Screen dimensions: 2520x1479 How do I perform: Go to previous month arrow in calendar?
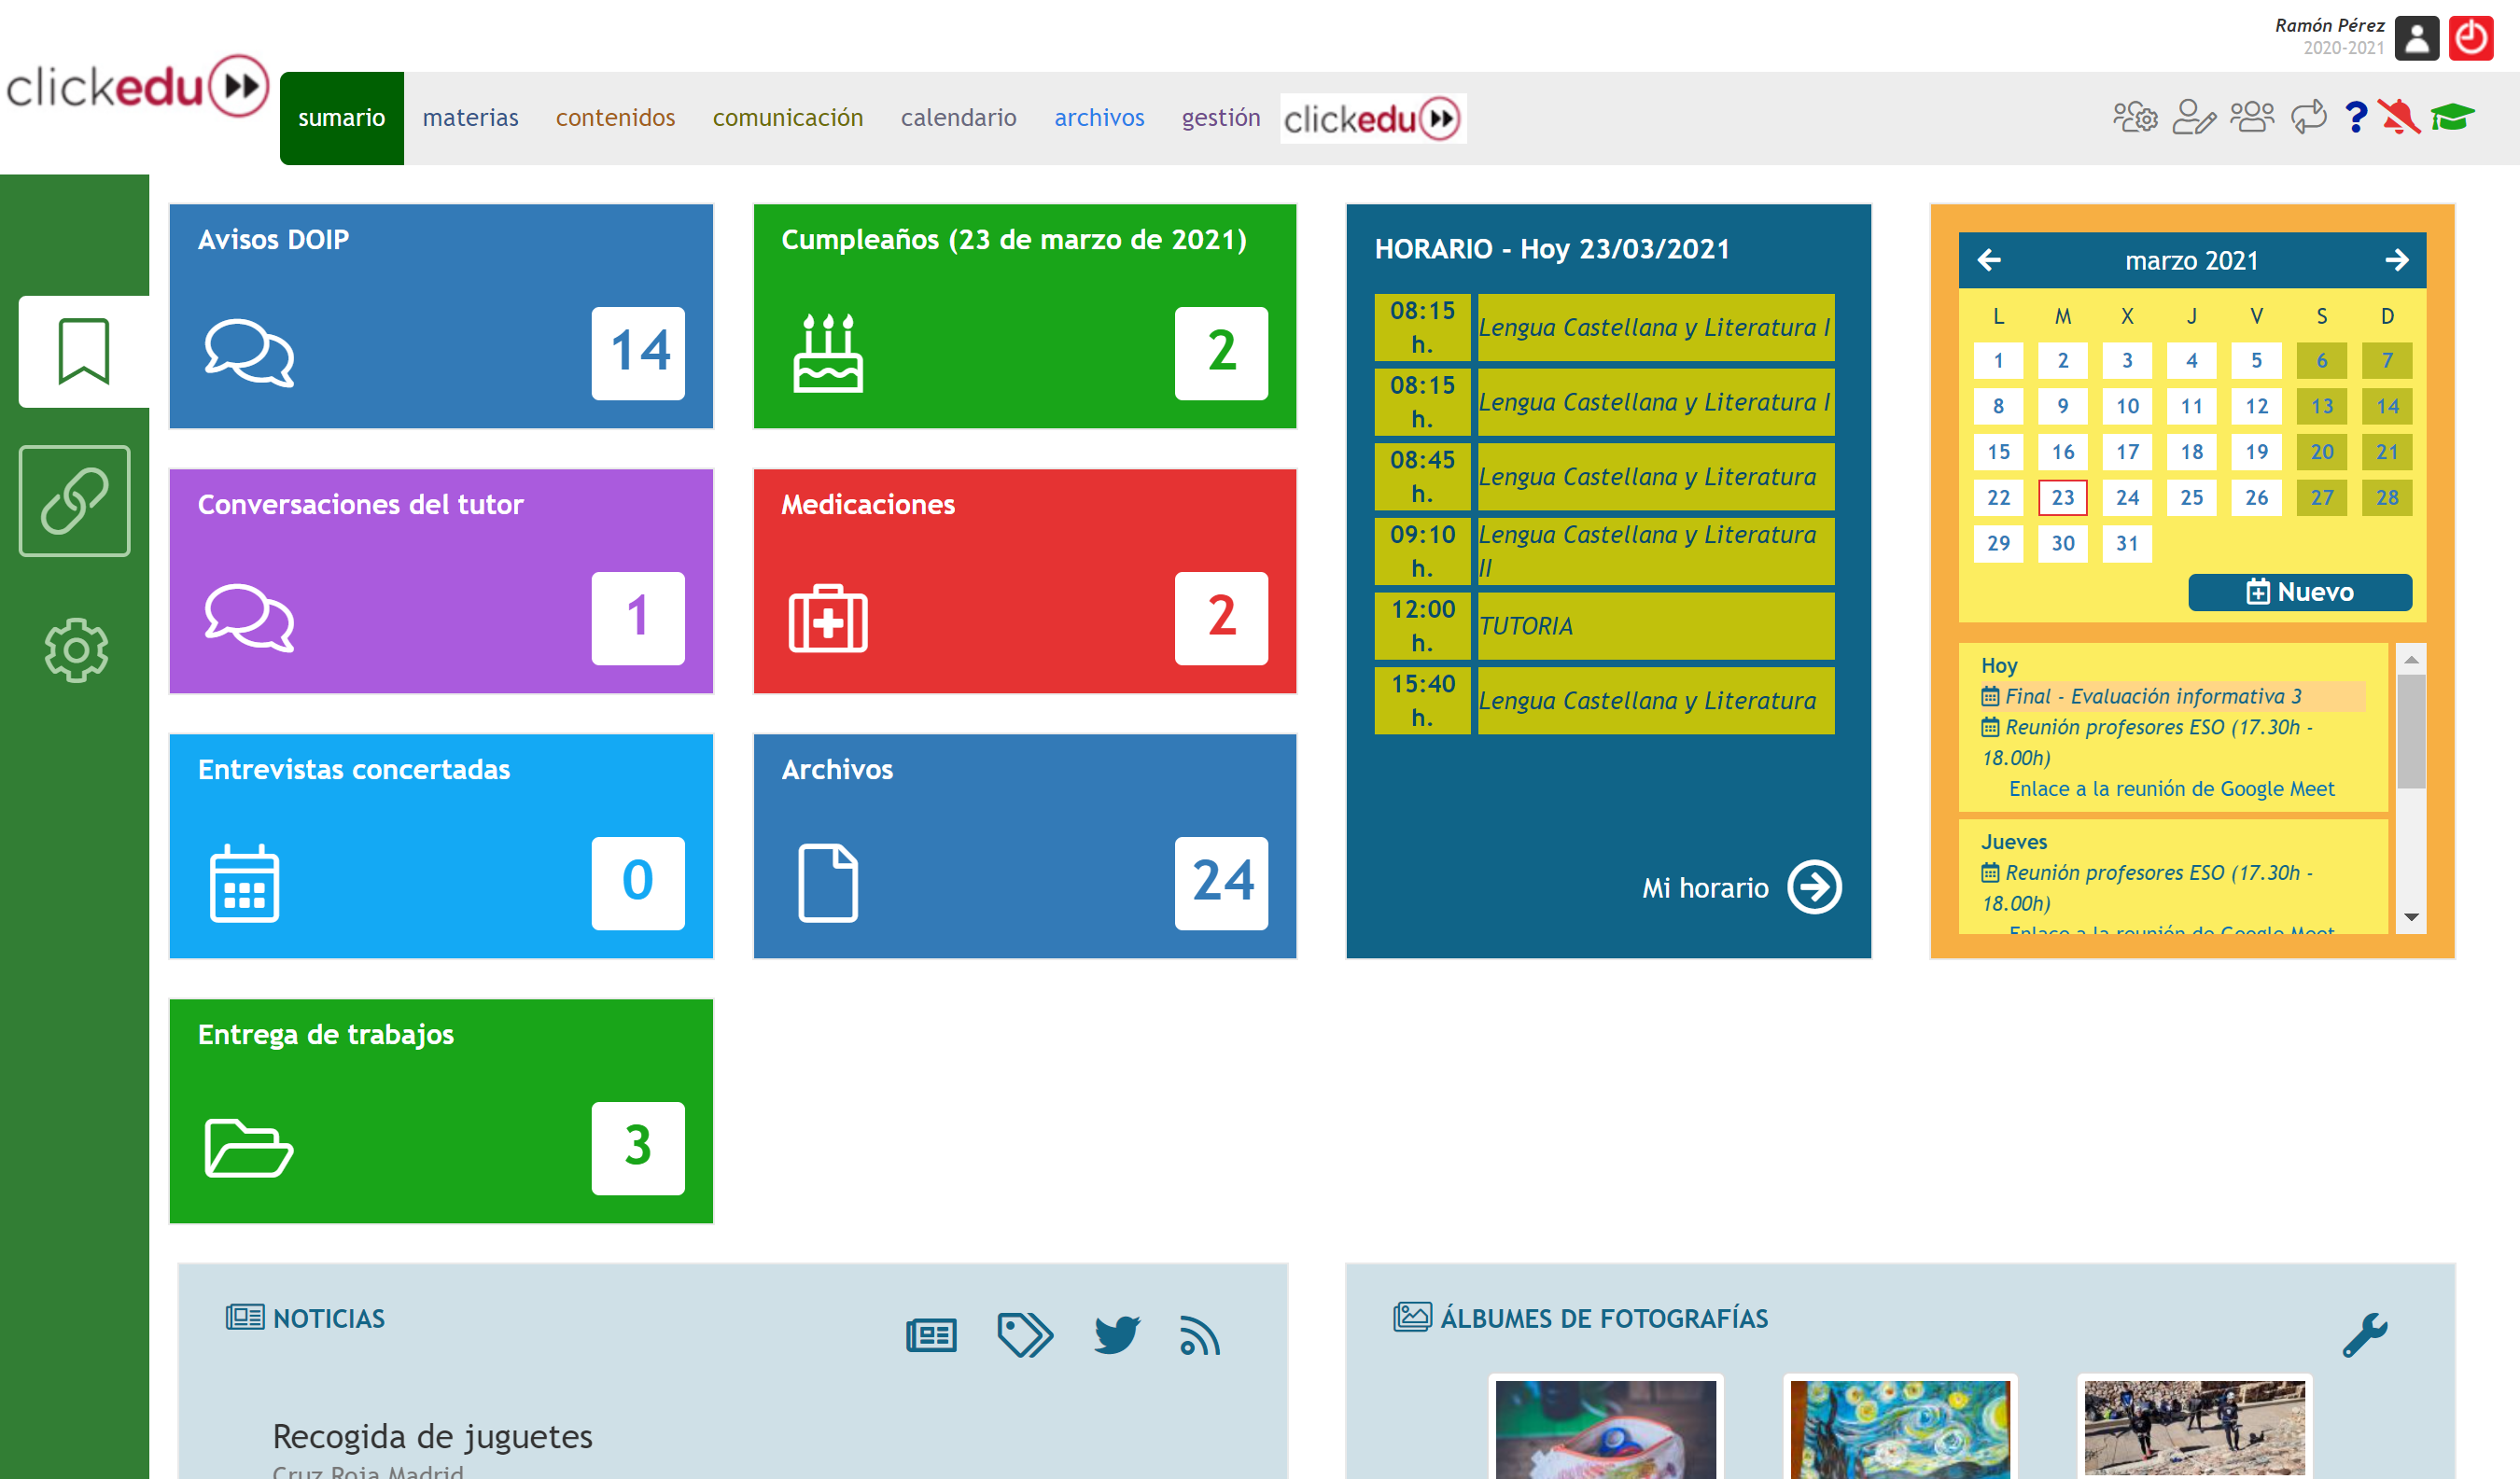click(1989, 260)
